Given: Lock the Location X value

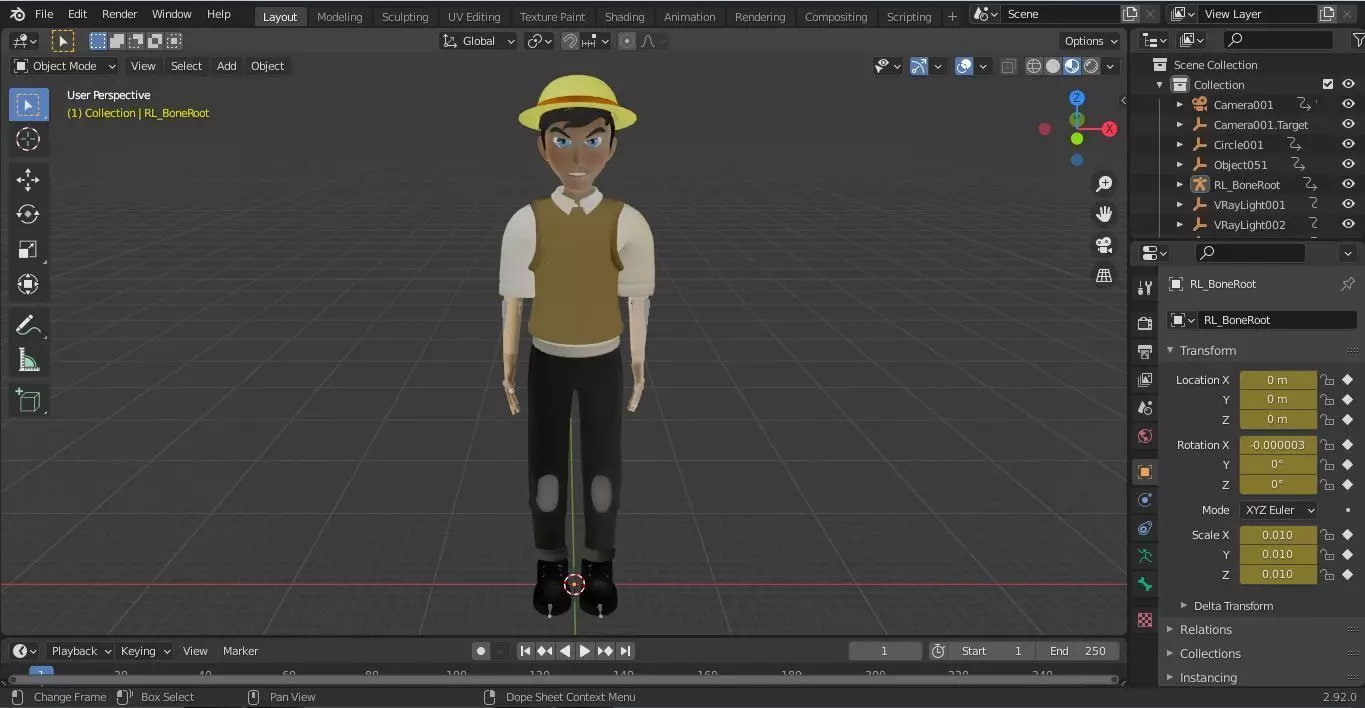Looking at the screenshot, I should click(x=1328, y=380).
